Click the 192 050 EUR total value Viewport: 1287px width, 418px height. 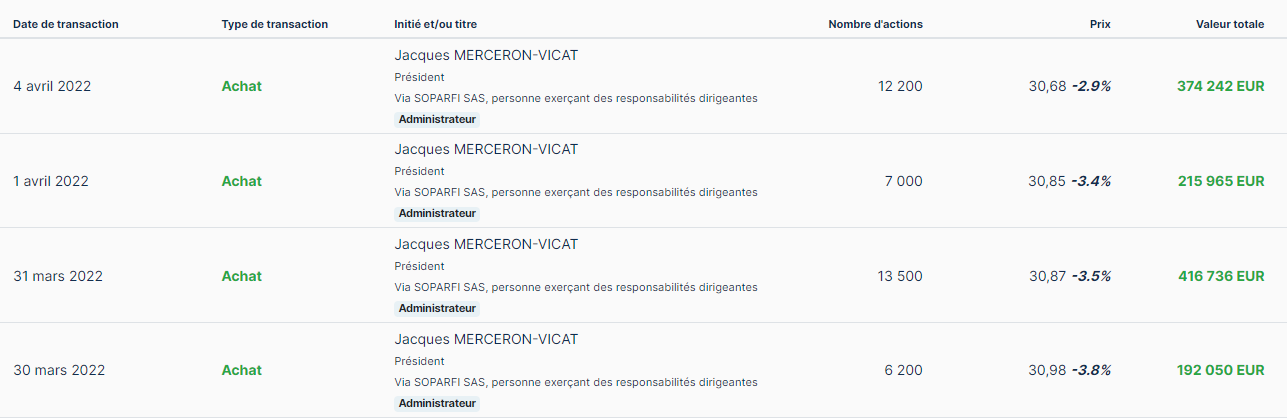(1220, 370)
